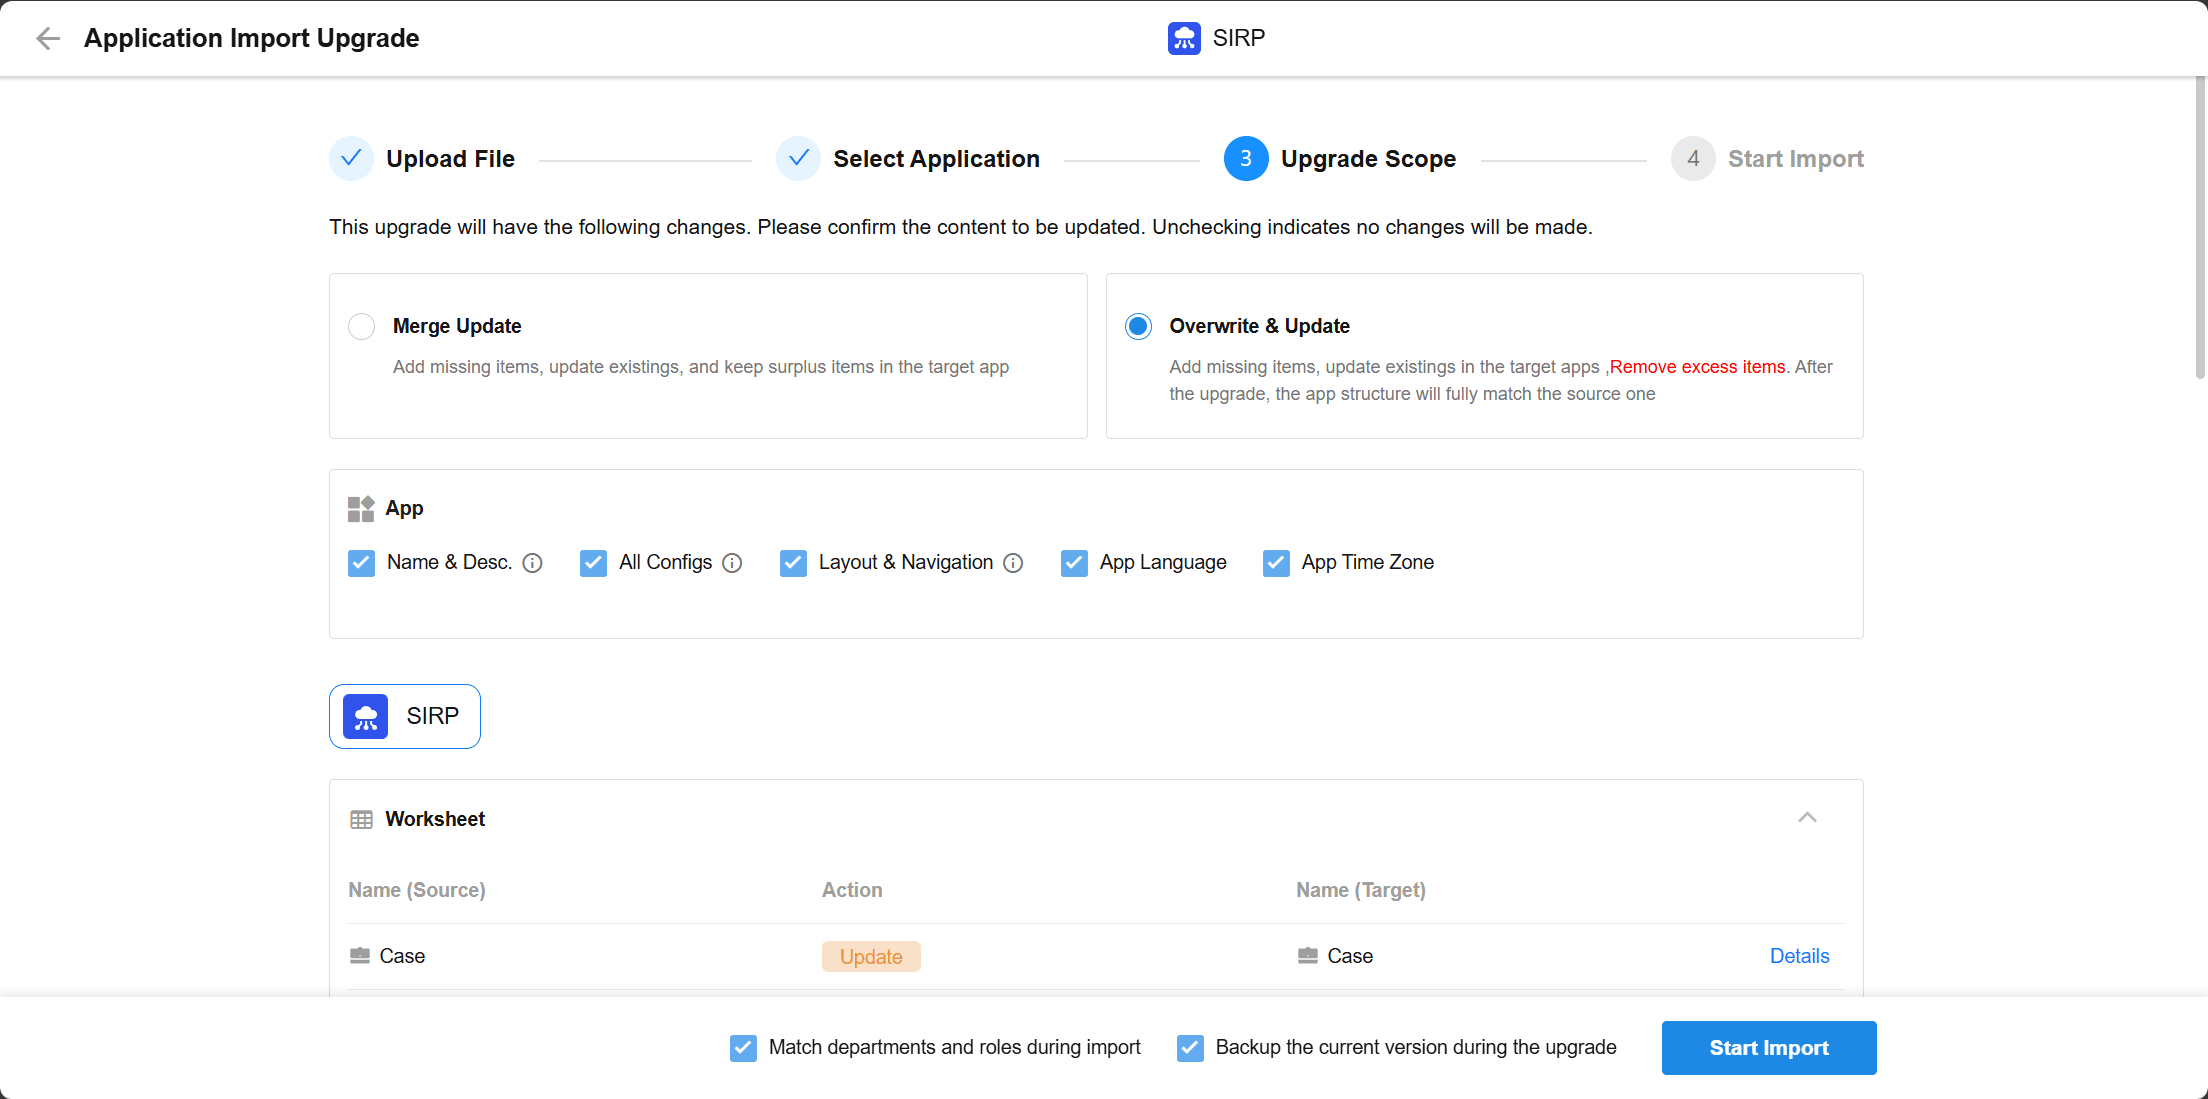Image resolution: width=2208 pixels, height=1099 pixels.
Task: Open Details link for Case worksheet
Action: 1799,956
